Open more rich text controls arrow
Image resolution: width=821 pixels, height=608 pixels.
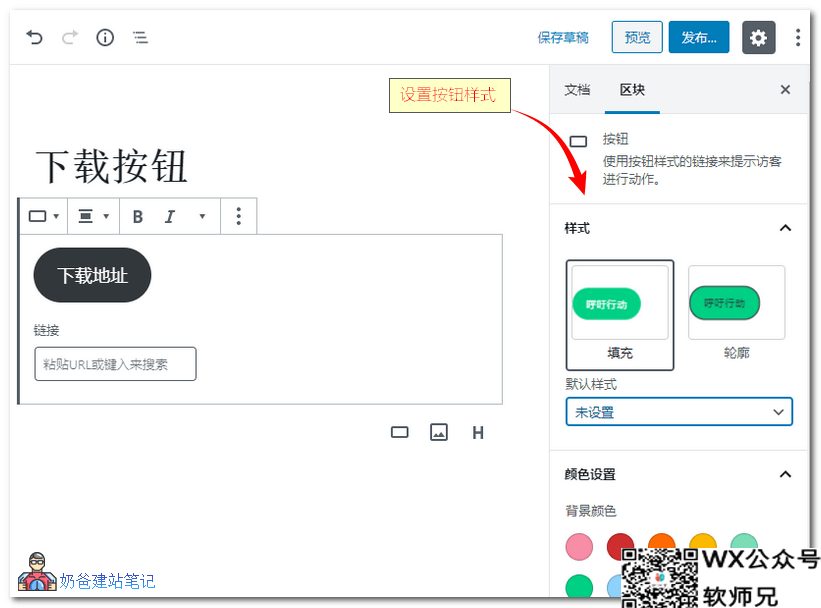click(202, 216)
